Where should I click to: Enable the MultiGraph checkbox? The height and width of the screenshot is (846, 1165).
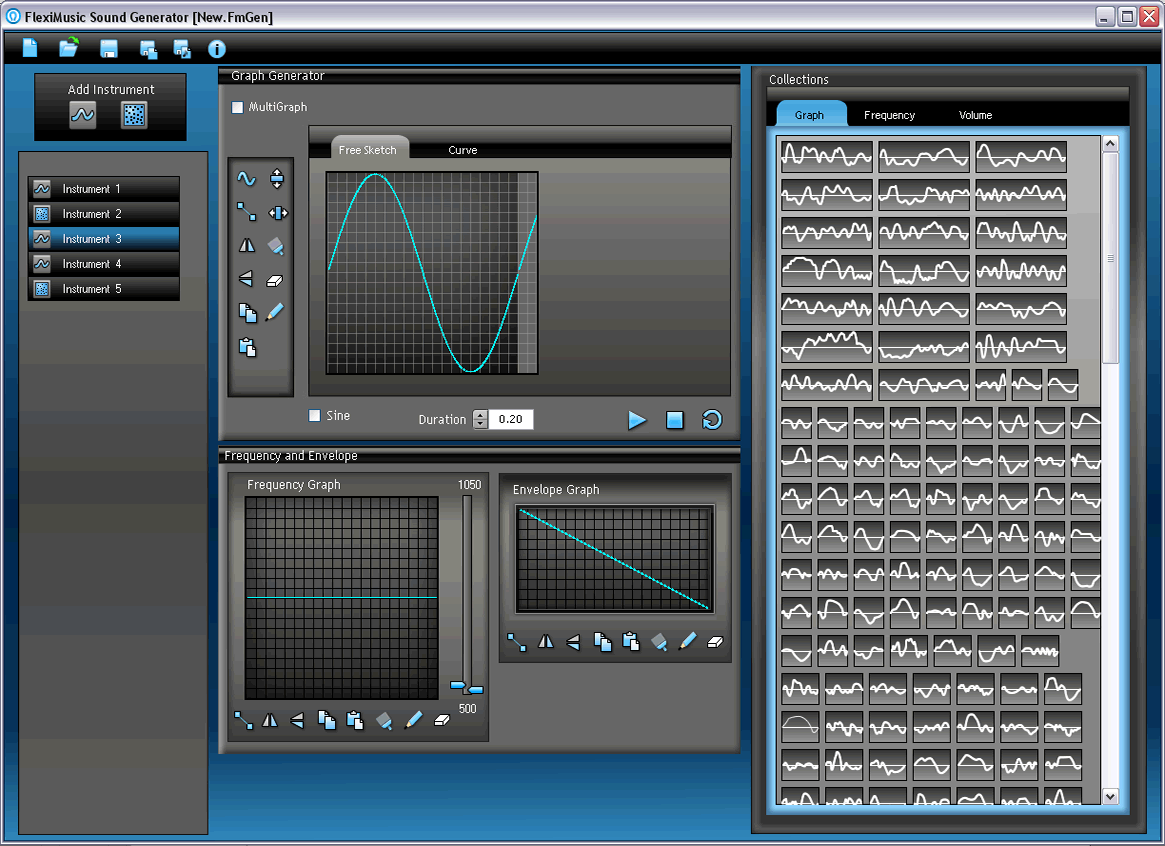tap(238, 107)
